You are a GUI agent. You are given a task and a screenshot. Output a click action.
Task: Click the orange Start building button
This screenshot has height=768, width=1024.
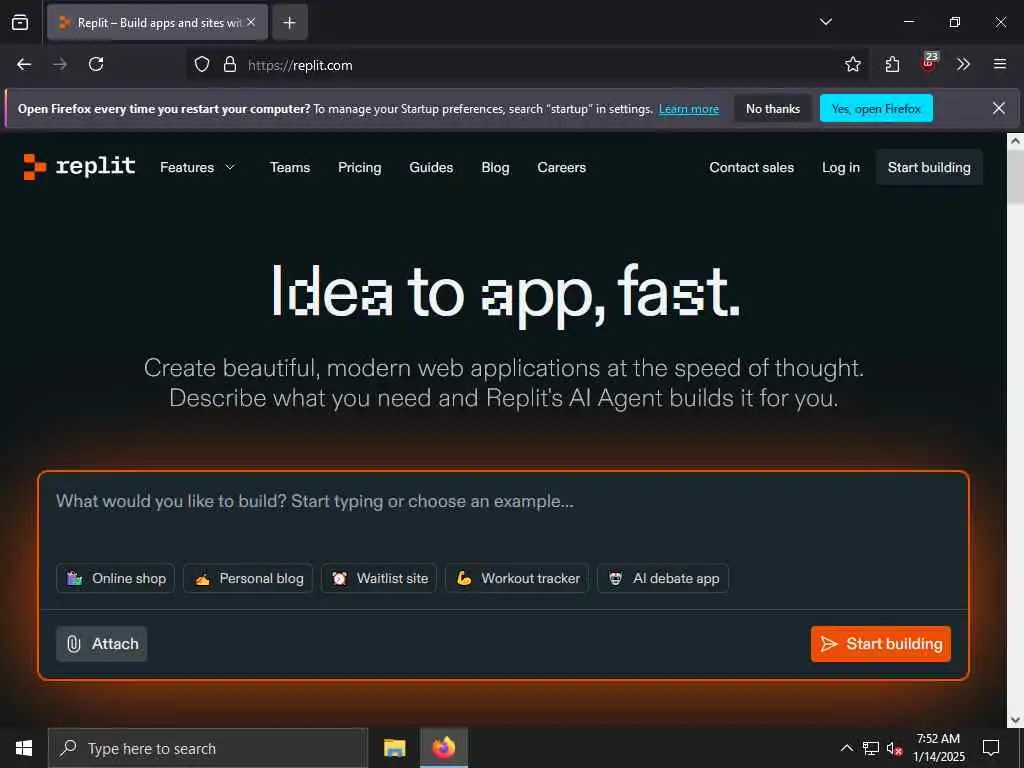pyautogui.click(x=880, y=644)
